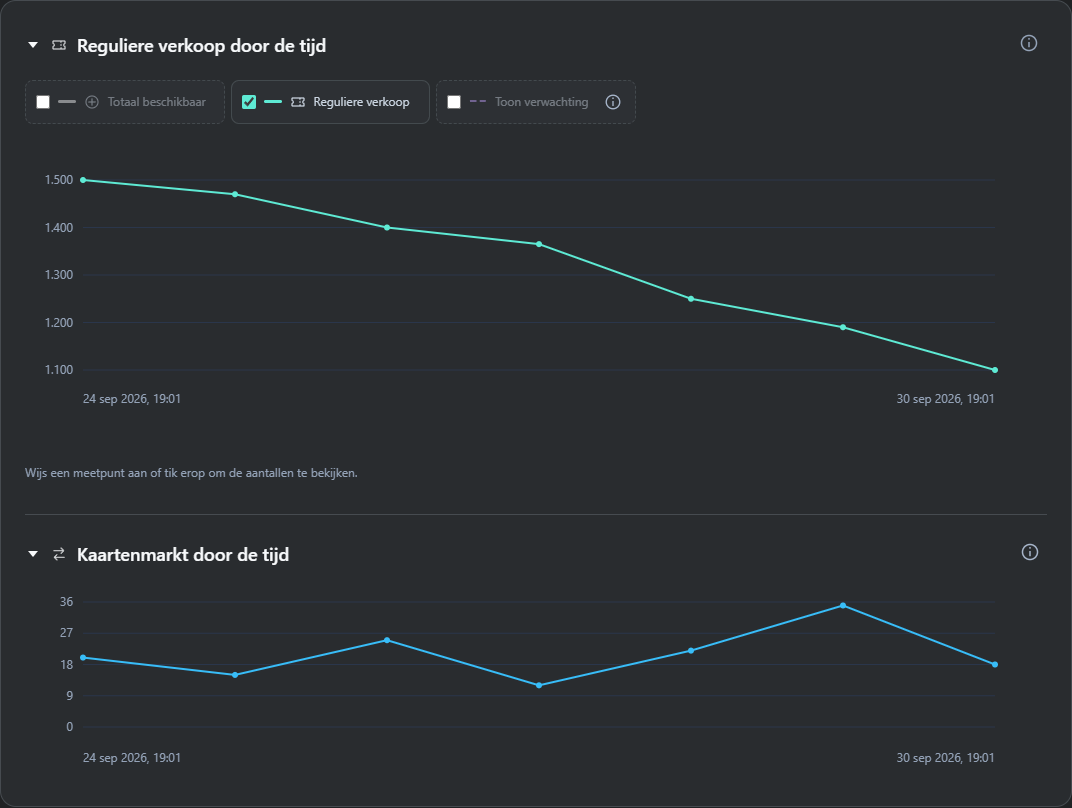Click the heading text Reguliere verkoop door de tijd
The image size is (1072, 808).
pyautogui.click(x=201, y=46)
